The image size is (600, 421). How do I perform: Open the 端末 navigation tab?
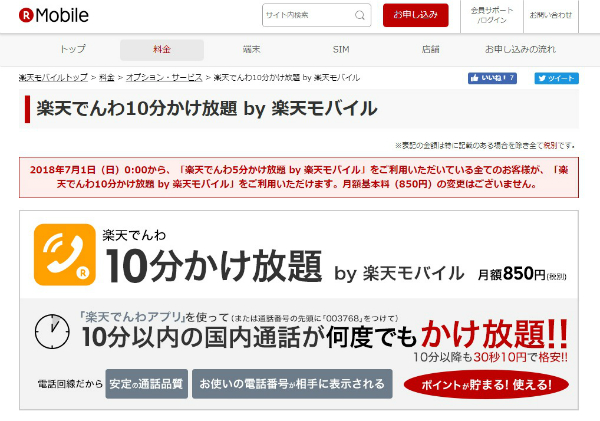[x=251, y=49]
